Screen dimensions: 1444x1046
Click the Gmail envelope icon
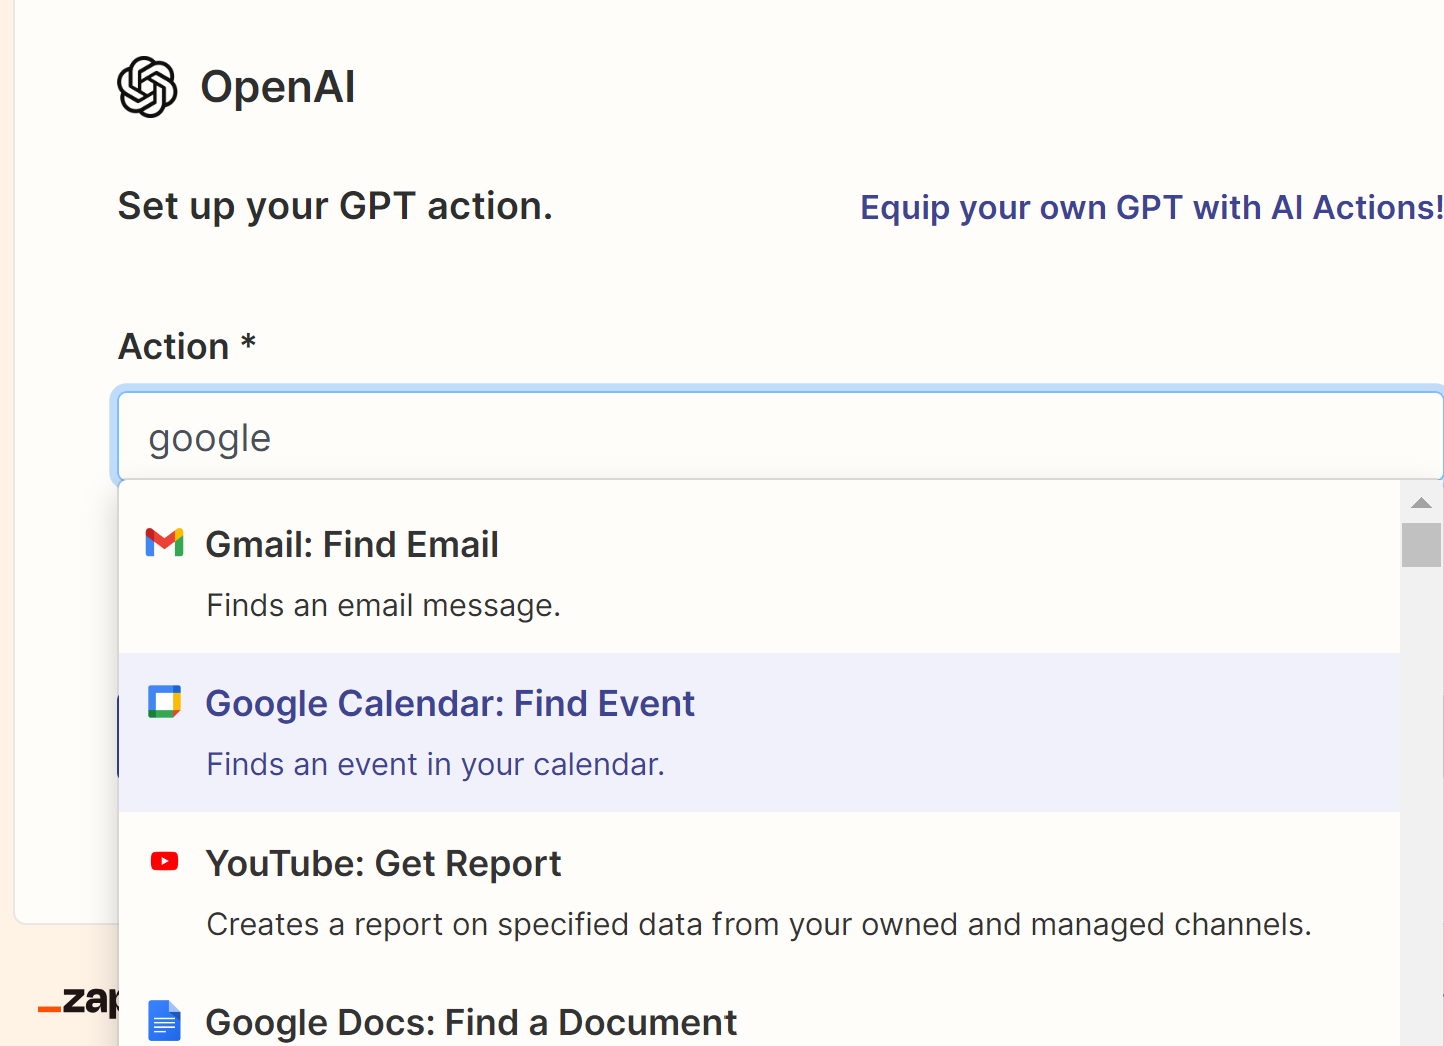point(164,542)
